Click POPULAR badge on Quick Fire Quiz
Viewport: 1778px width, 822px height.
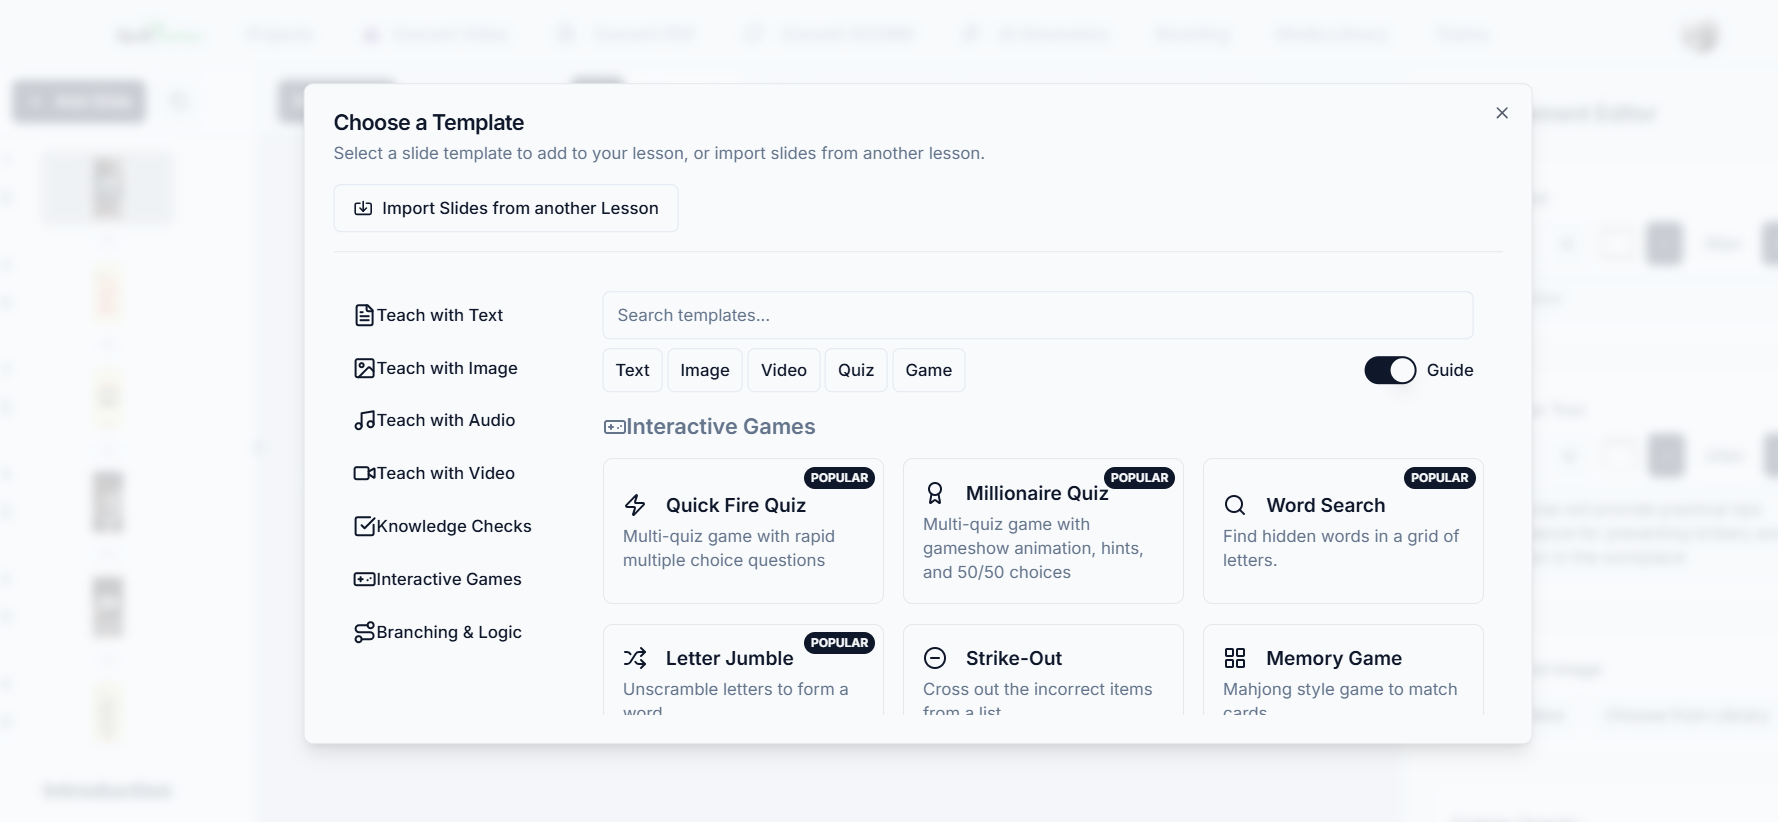[839, 478]
